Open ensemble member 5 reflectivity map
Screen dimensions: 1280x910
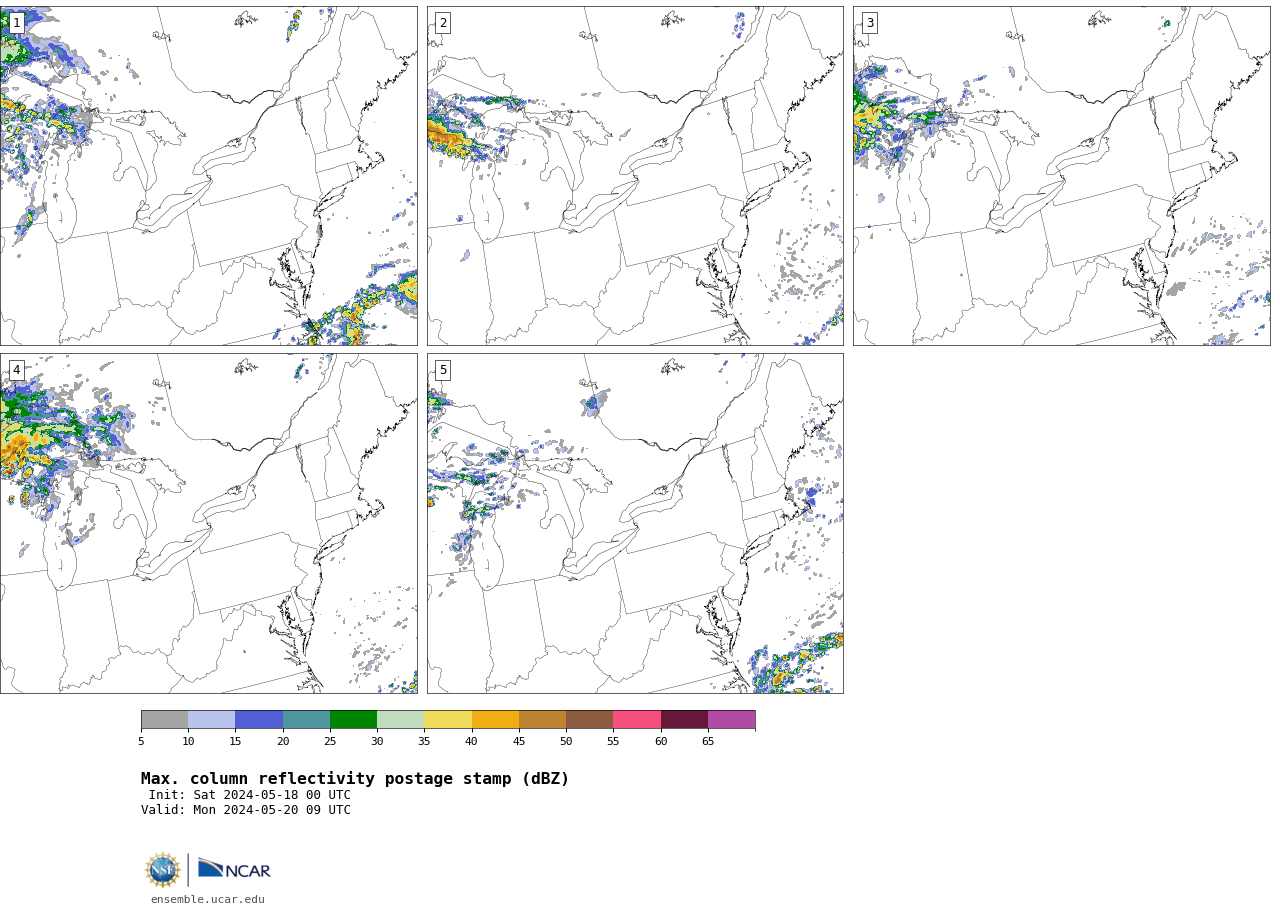pyautogui.click(x=635, y=523)
